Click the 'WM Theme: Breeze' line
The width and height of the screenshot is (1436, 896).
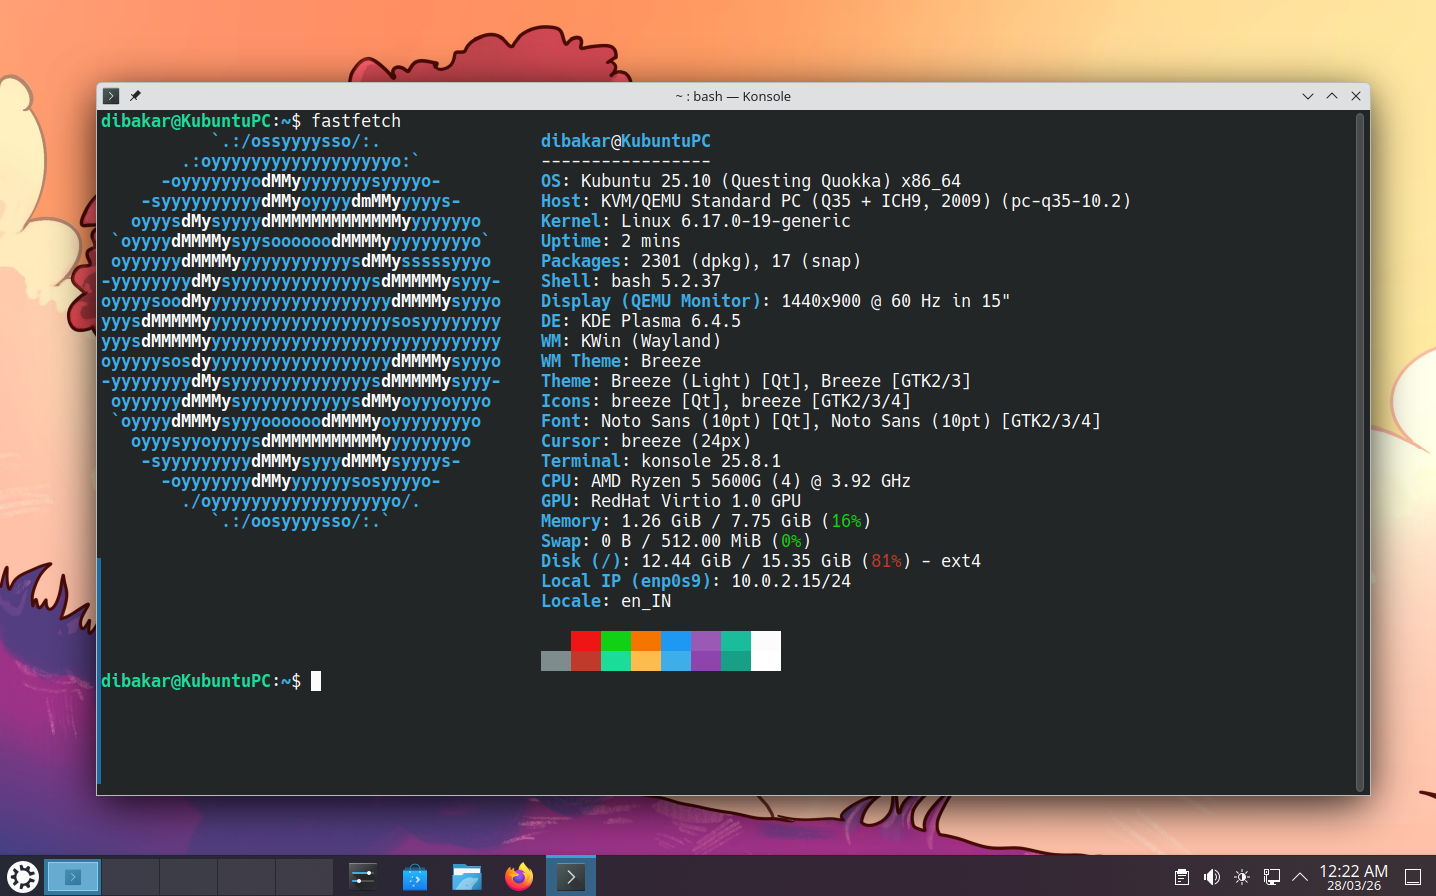click(621, 361)
